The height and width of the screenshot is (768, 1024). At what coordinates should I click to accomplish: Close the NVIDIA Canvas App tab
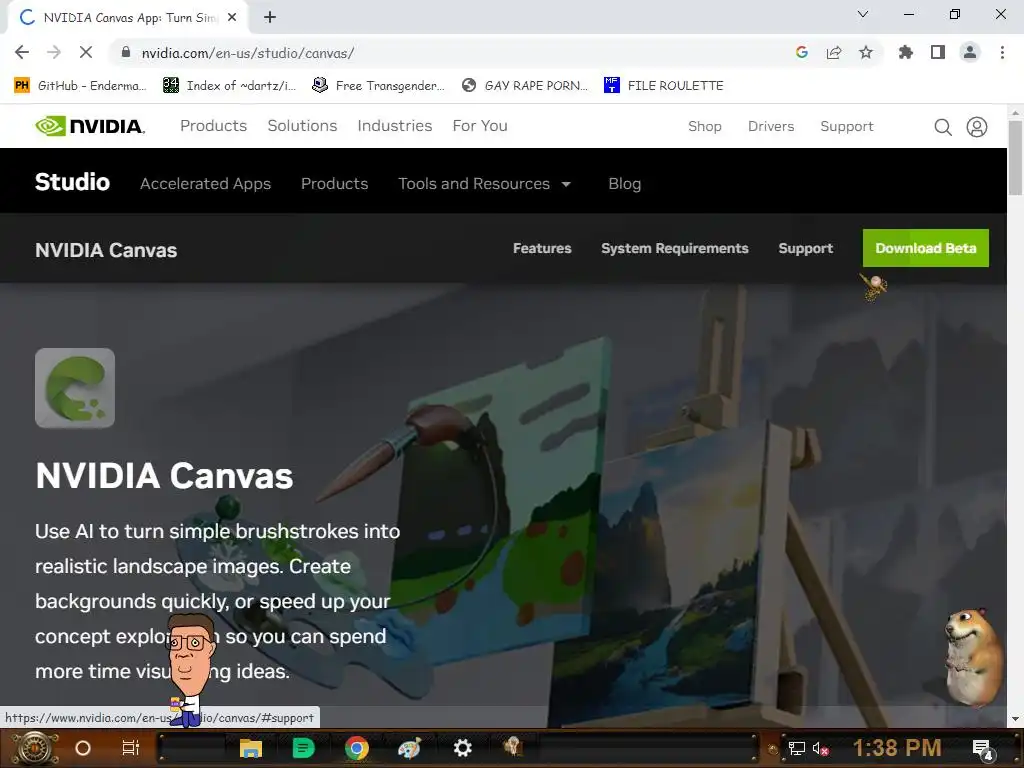click(x=232, y=18)
